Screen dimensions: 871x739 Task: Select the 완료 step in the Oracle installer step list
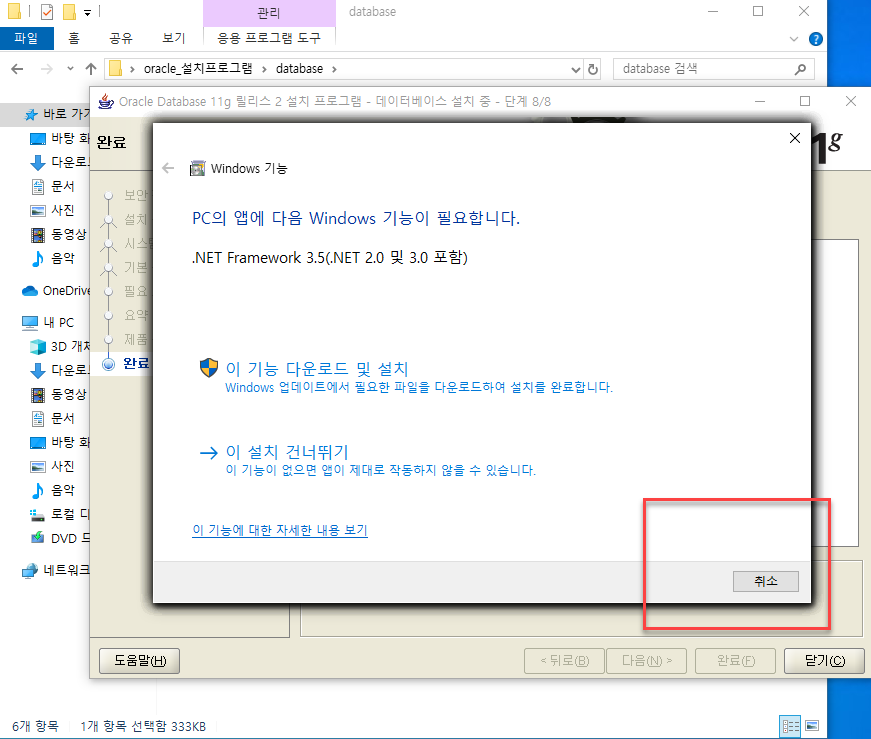(x=136, y=363)
